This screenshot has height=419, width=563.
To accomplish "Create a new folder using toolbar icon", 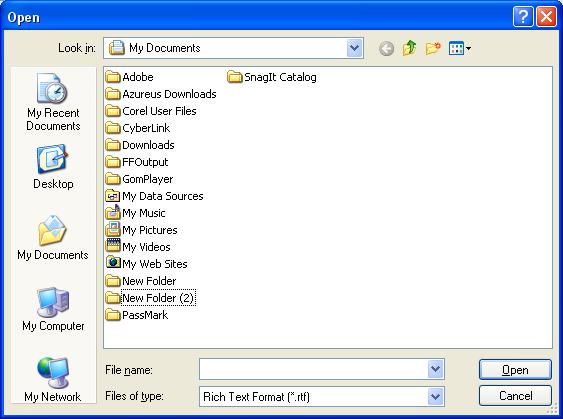I will click(x=433, y=48).
